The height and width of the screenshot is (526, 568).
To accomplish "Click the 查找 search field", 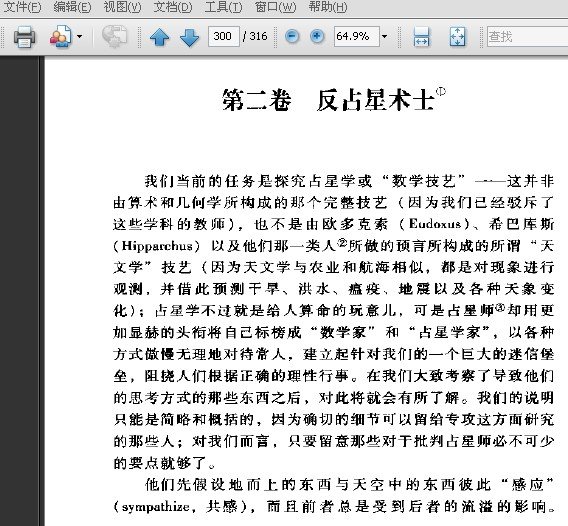I will tap(527, 36).
